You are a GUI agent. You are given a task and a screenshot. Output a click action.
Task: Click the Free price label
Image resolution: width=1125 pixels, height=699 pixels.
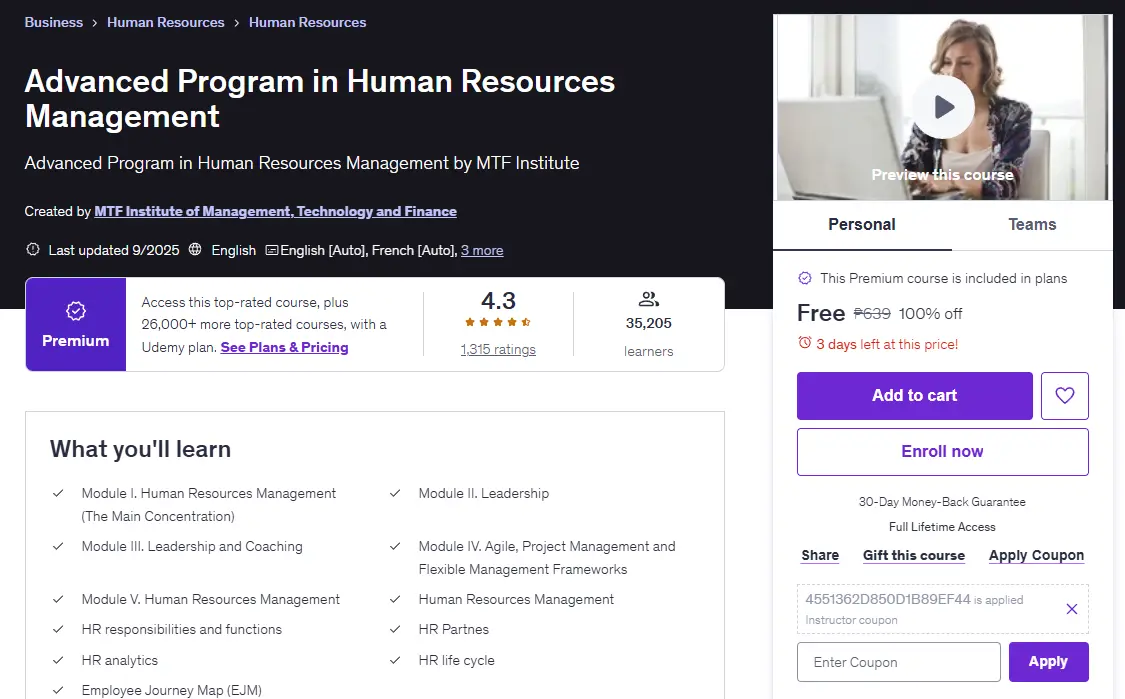pyautogui.click(x=821, y=313)
